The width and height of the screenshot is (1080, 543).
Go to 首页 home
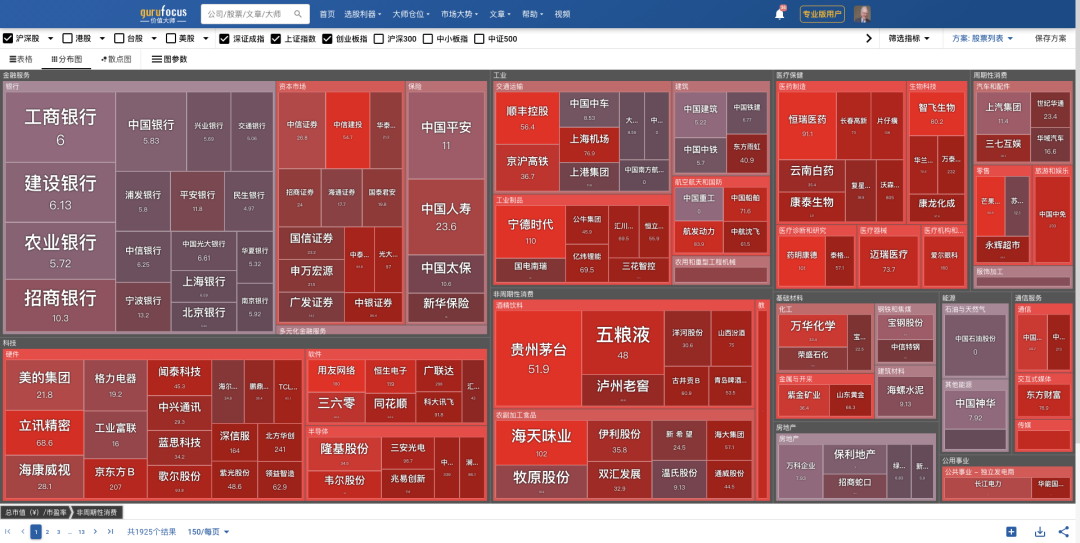tap(327, 14)
